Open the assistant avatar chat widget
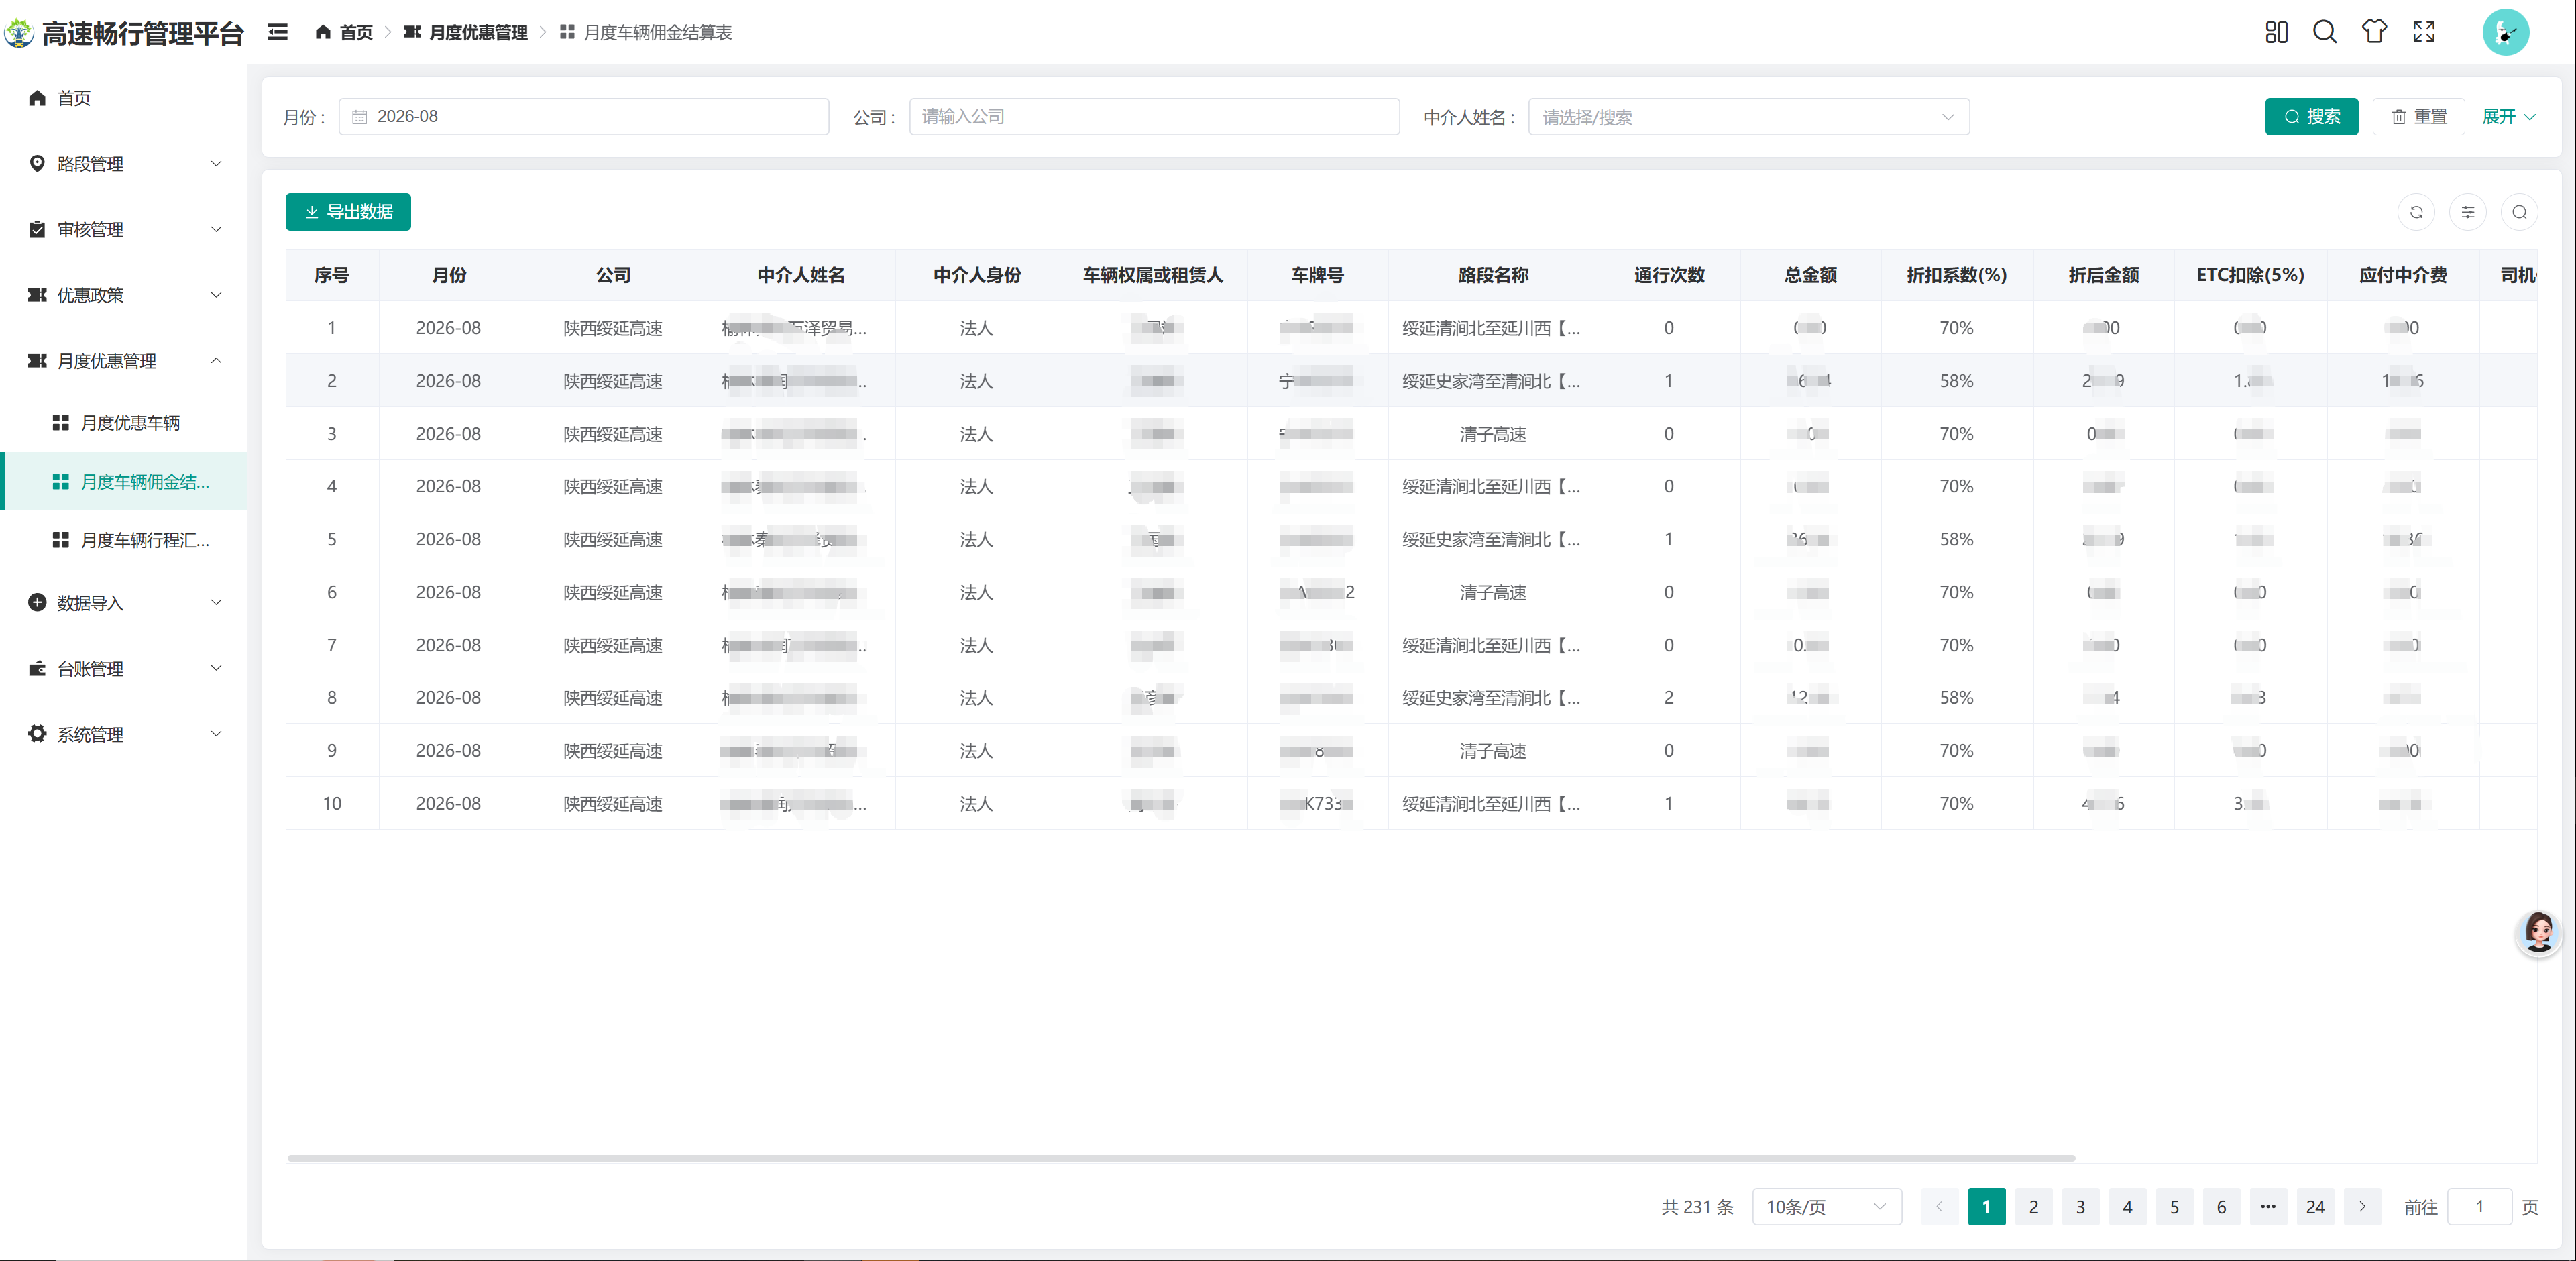2576x1261 pixels. (2538, 933)
